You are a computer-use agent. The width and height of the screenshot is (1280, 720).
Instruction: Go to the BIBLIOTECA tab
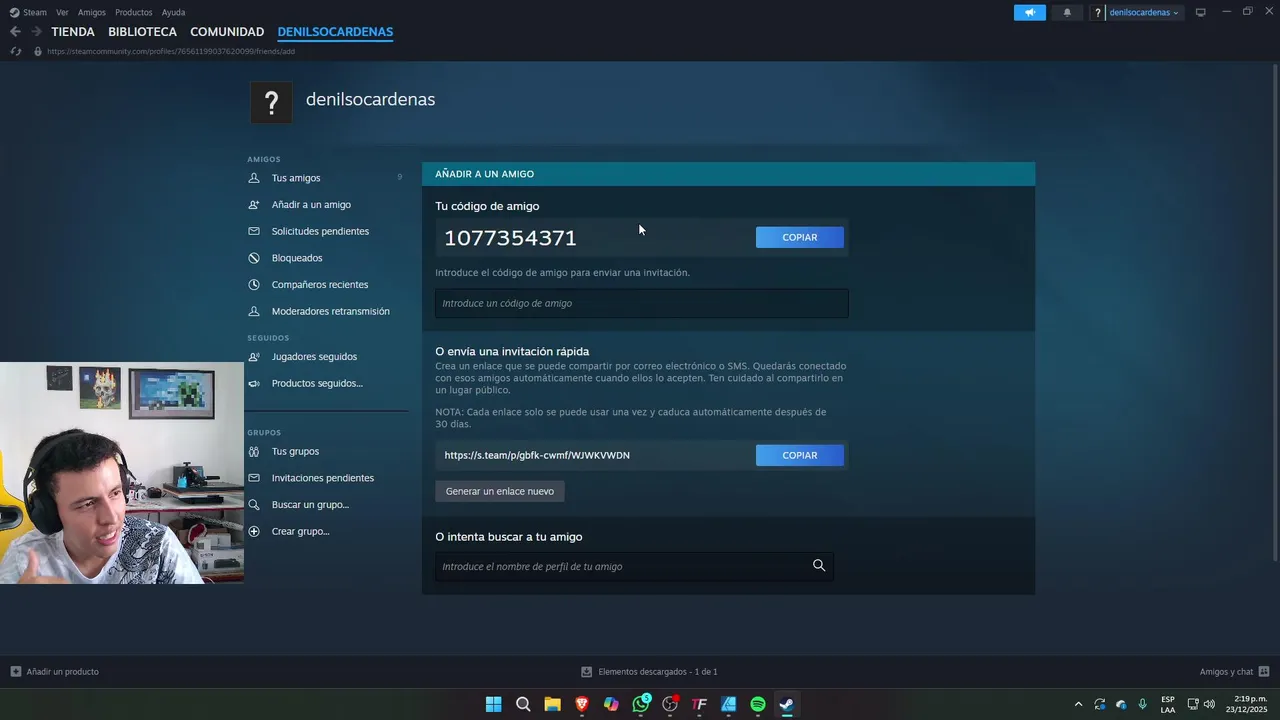(x=142, y=32)
